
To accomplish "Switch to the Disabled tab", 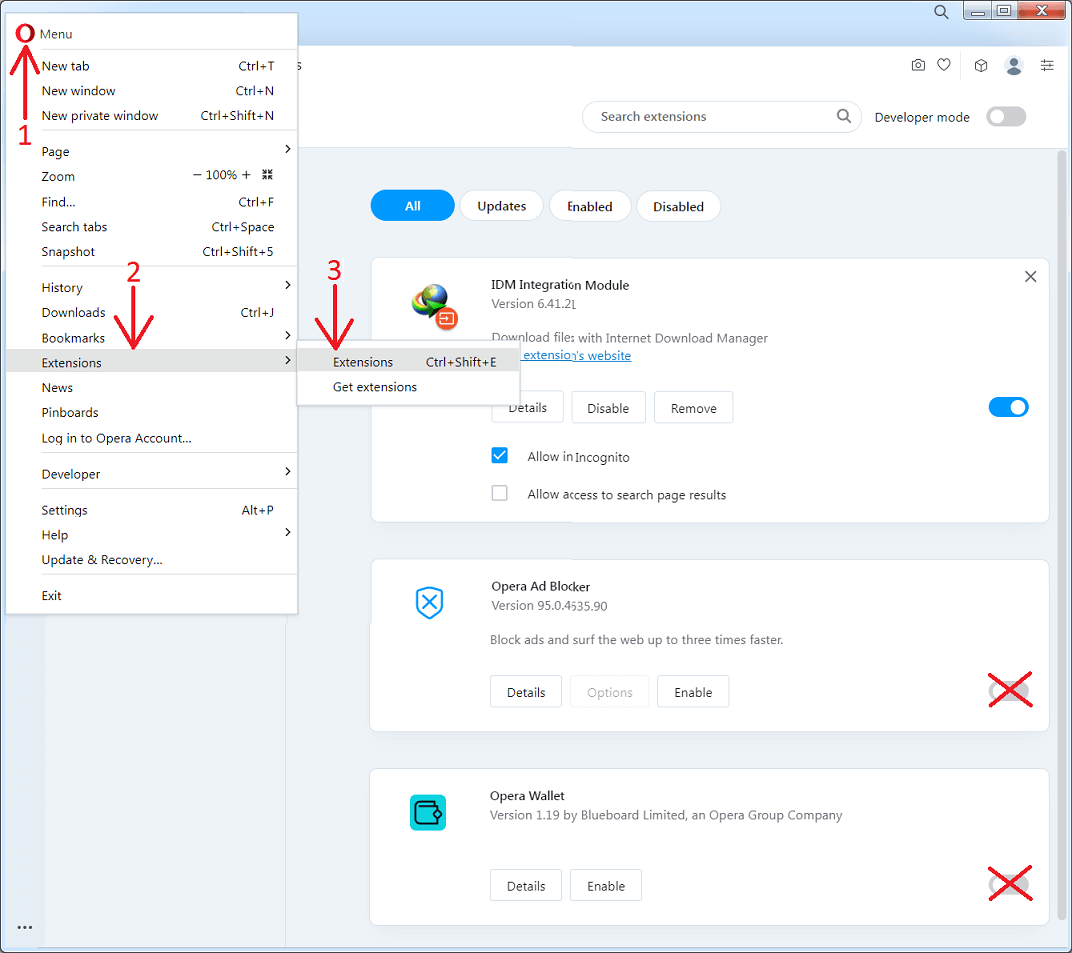I will coord(678,206).
